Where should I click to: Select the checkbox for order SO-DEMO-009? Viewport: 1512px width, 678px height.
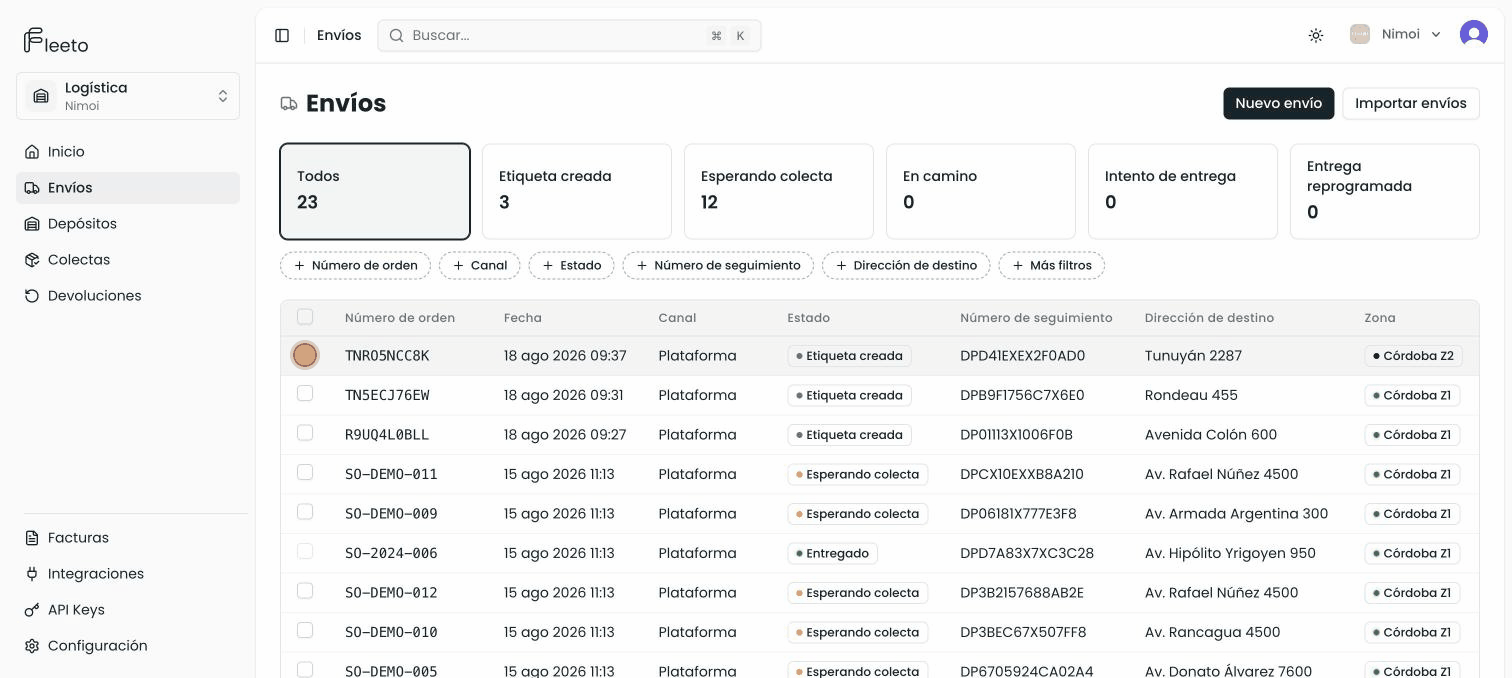point(305,512)
